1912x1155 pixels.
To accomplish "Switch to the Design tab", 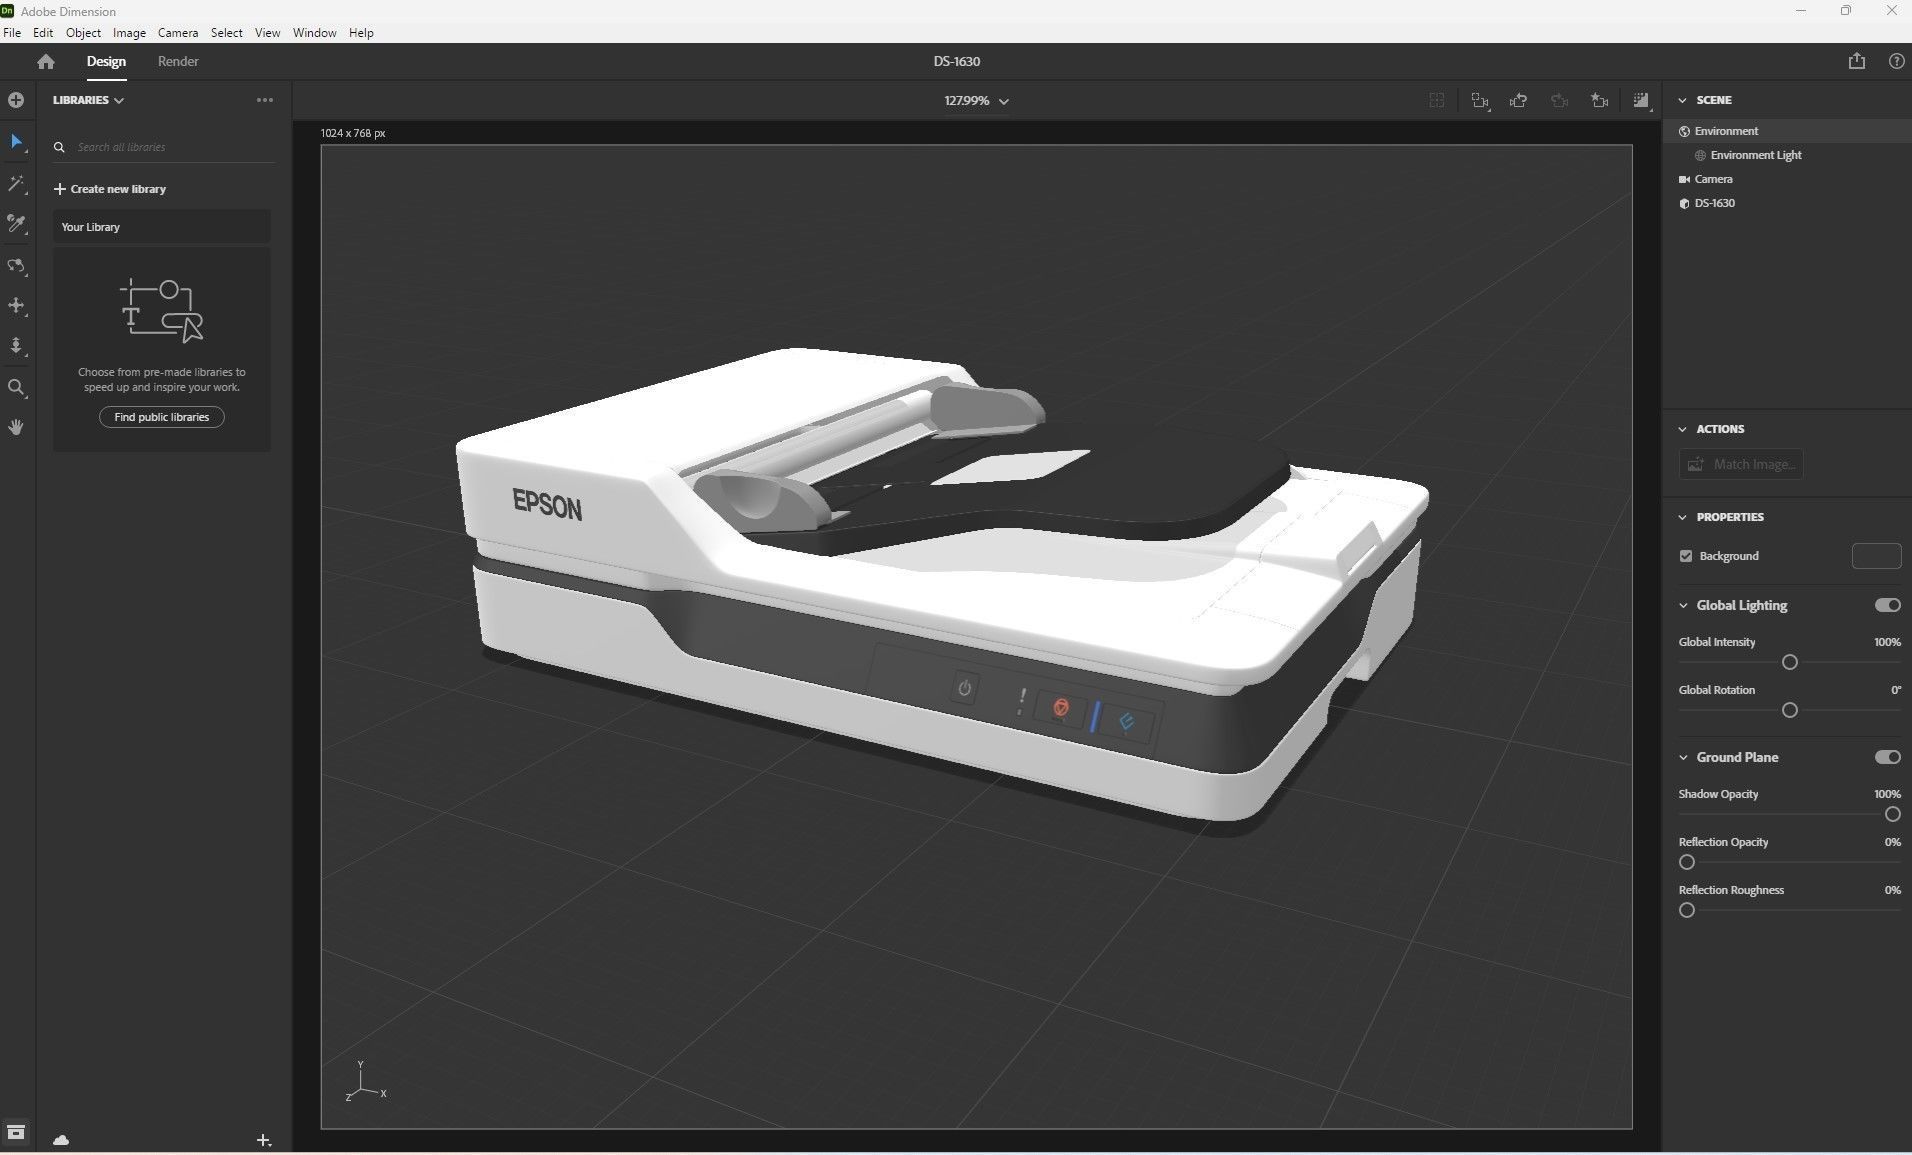I will point(106,61).
